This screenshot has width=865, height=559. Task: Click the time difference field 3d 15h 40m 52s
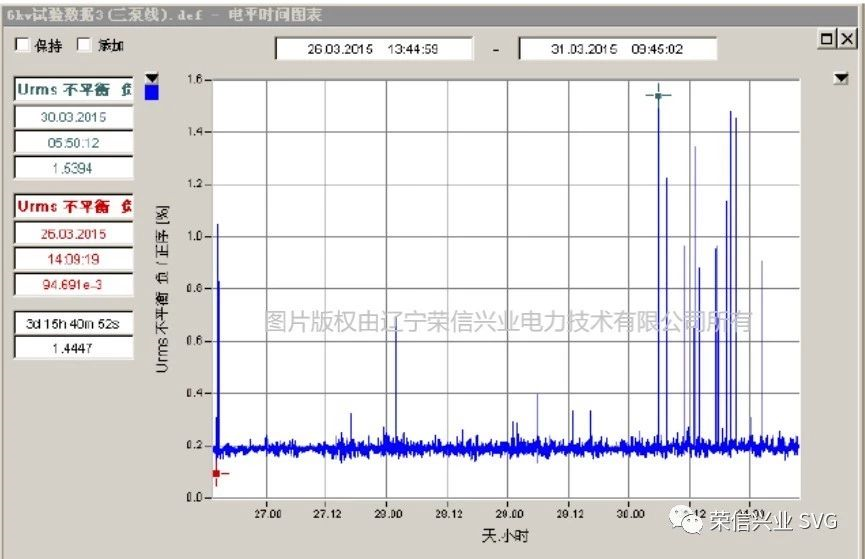point(73,323)
